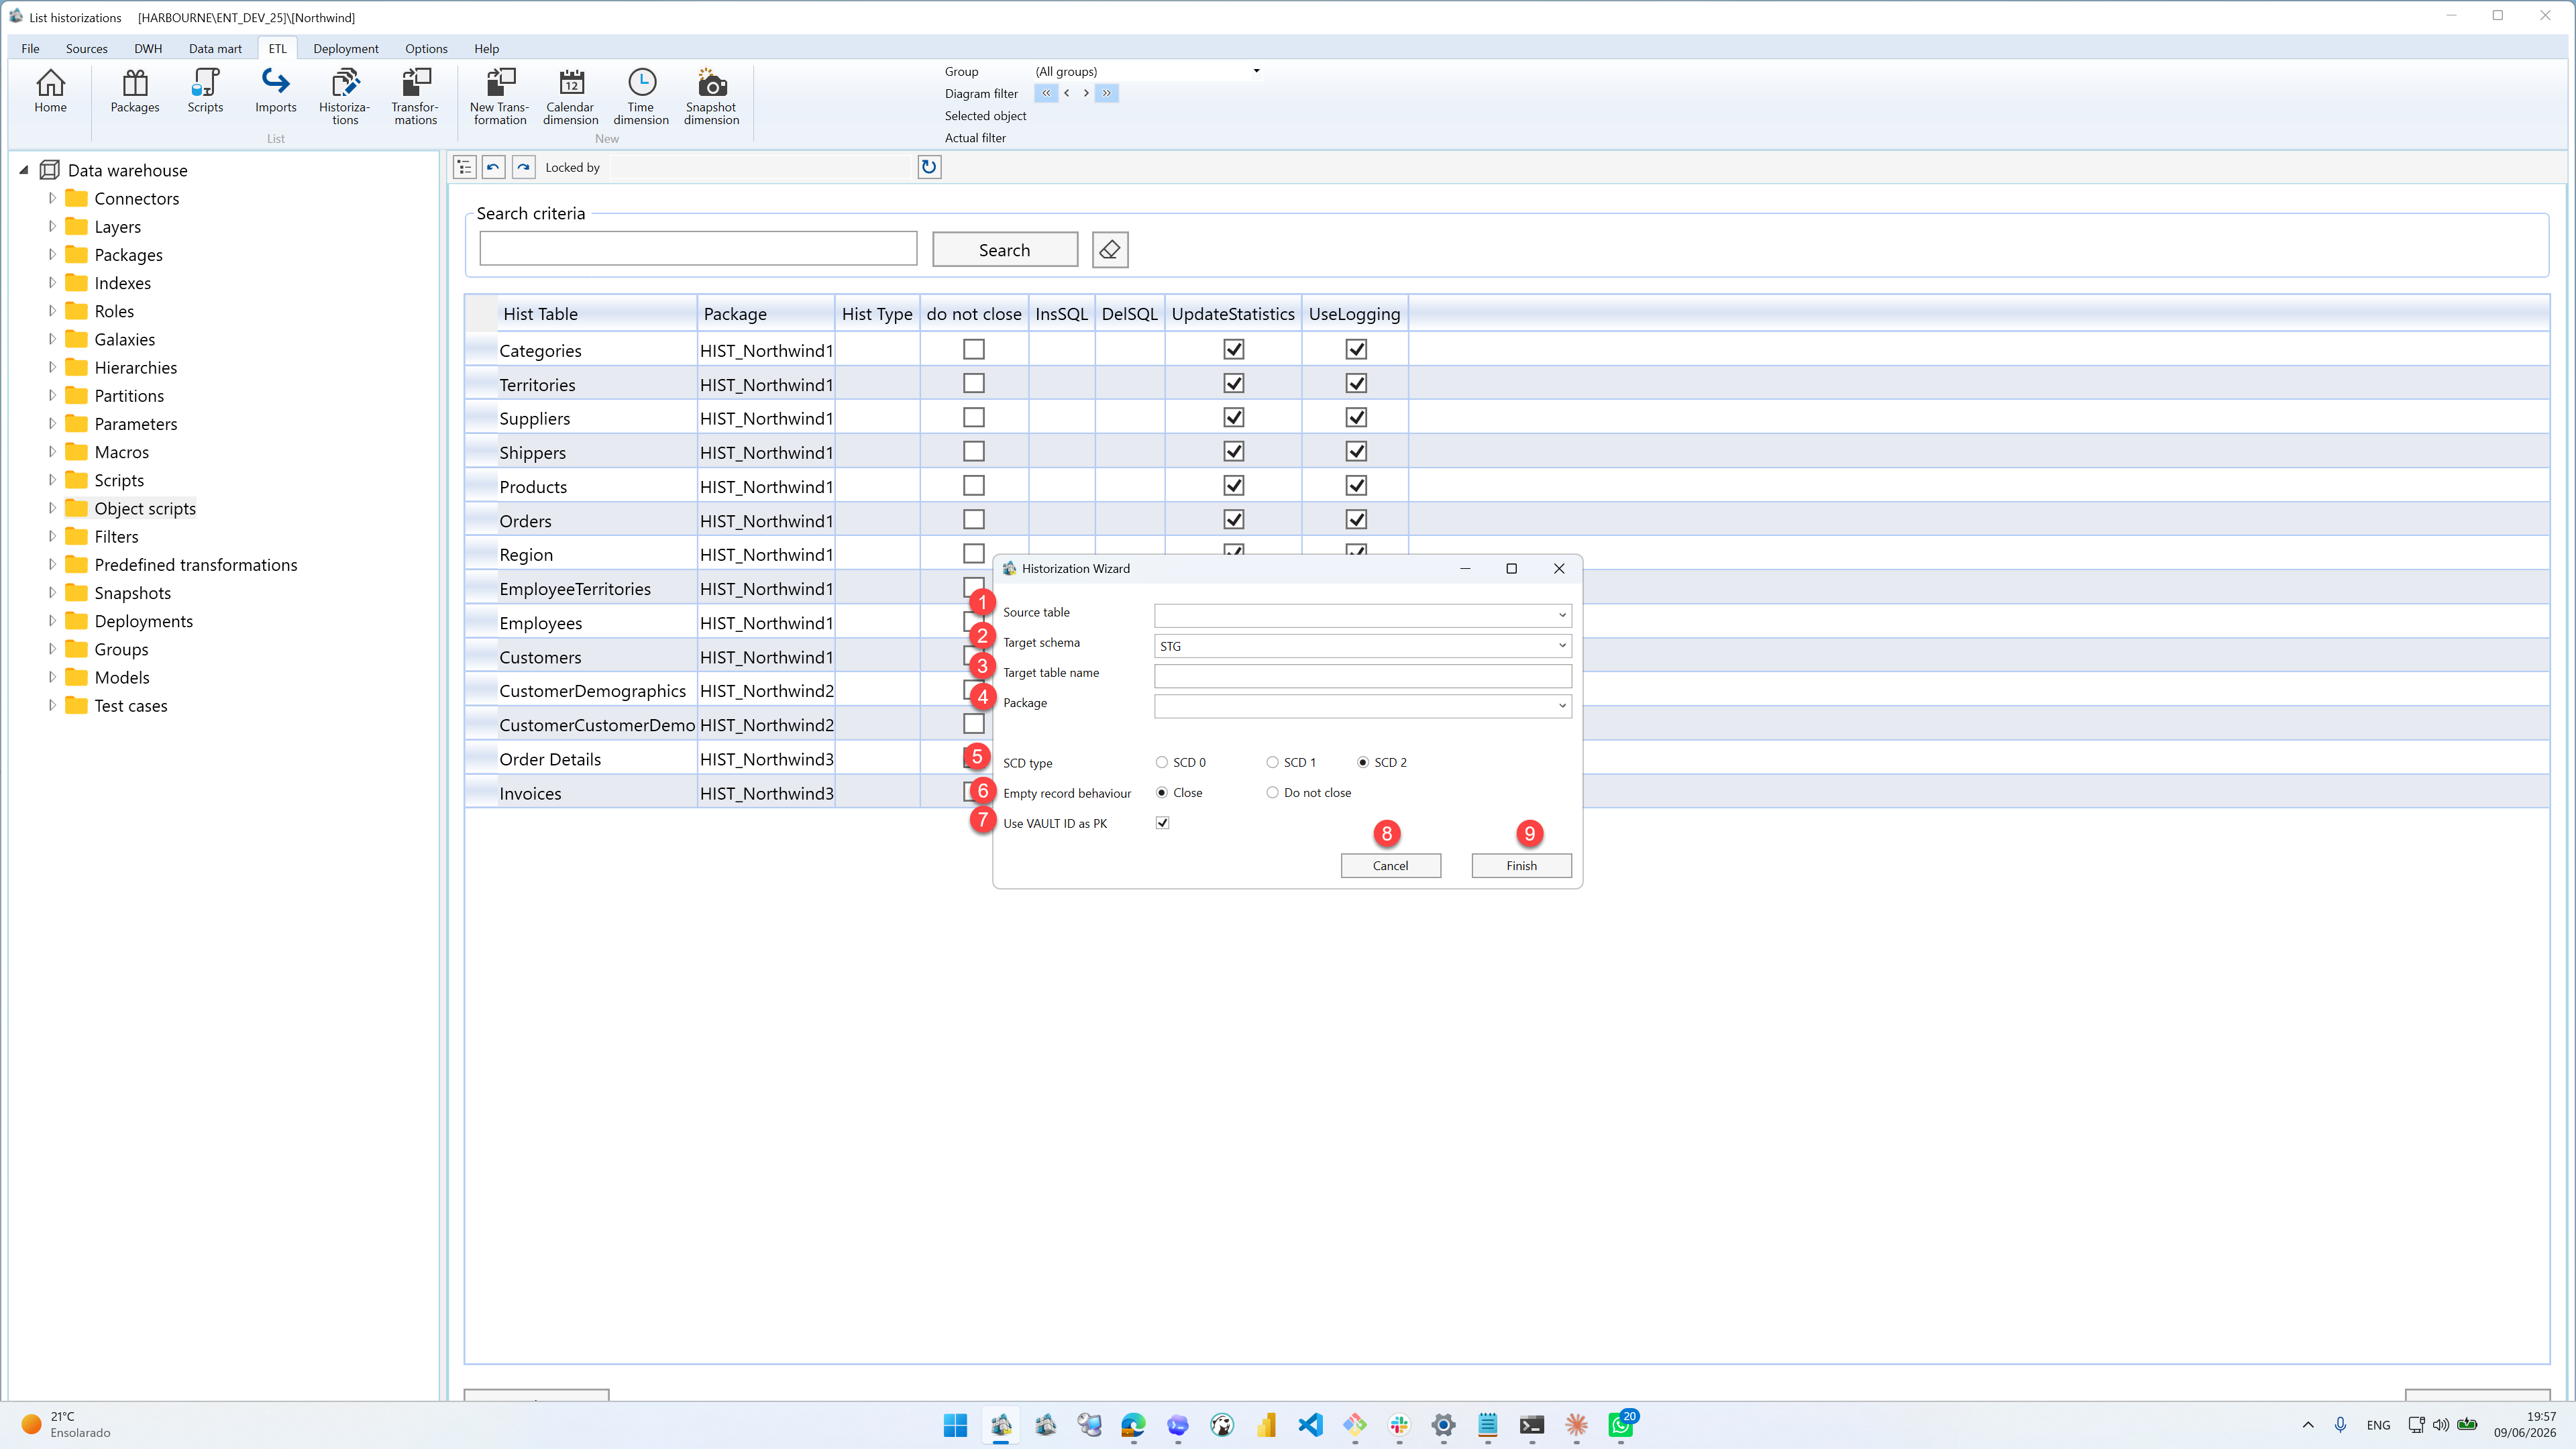Open Windows Start menu on taskbar
This screenshot has height=1449, width=2576.
(x=955, y=1425)
